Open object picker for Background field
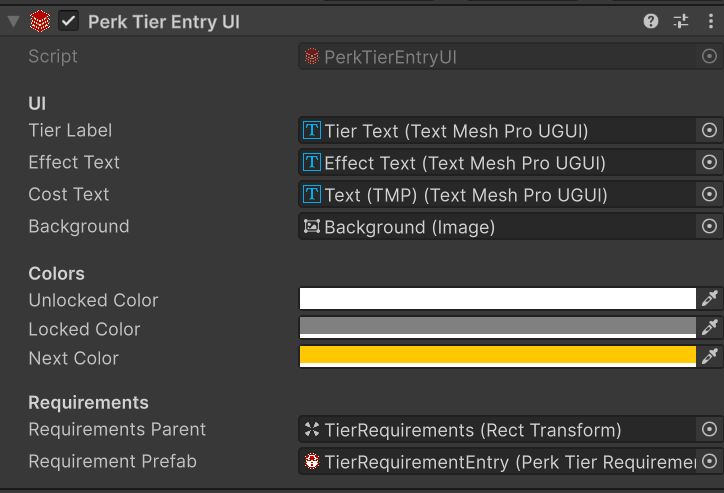Viewport: 724px width, 493px height. (x=709, y=226)
